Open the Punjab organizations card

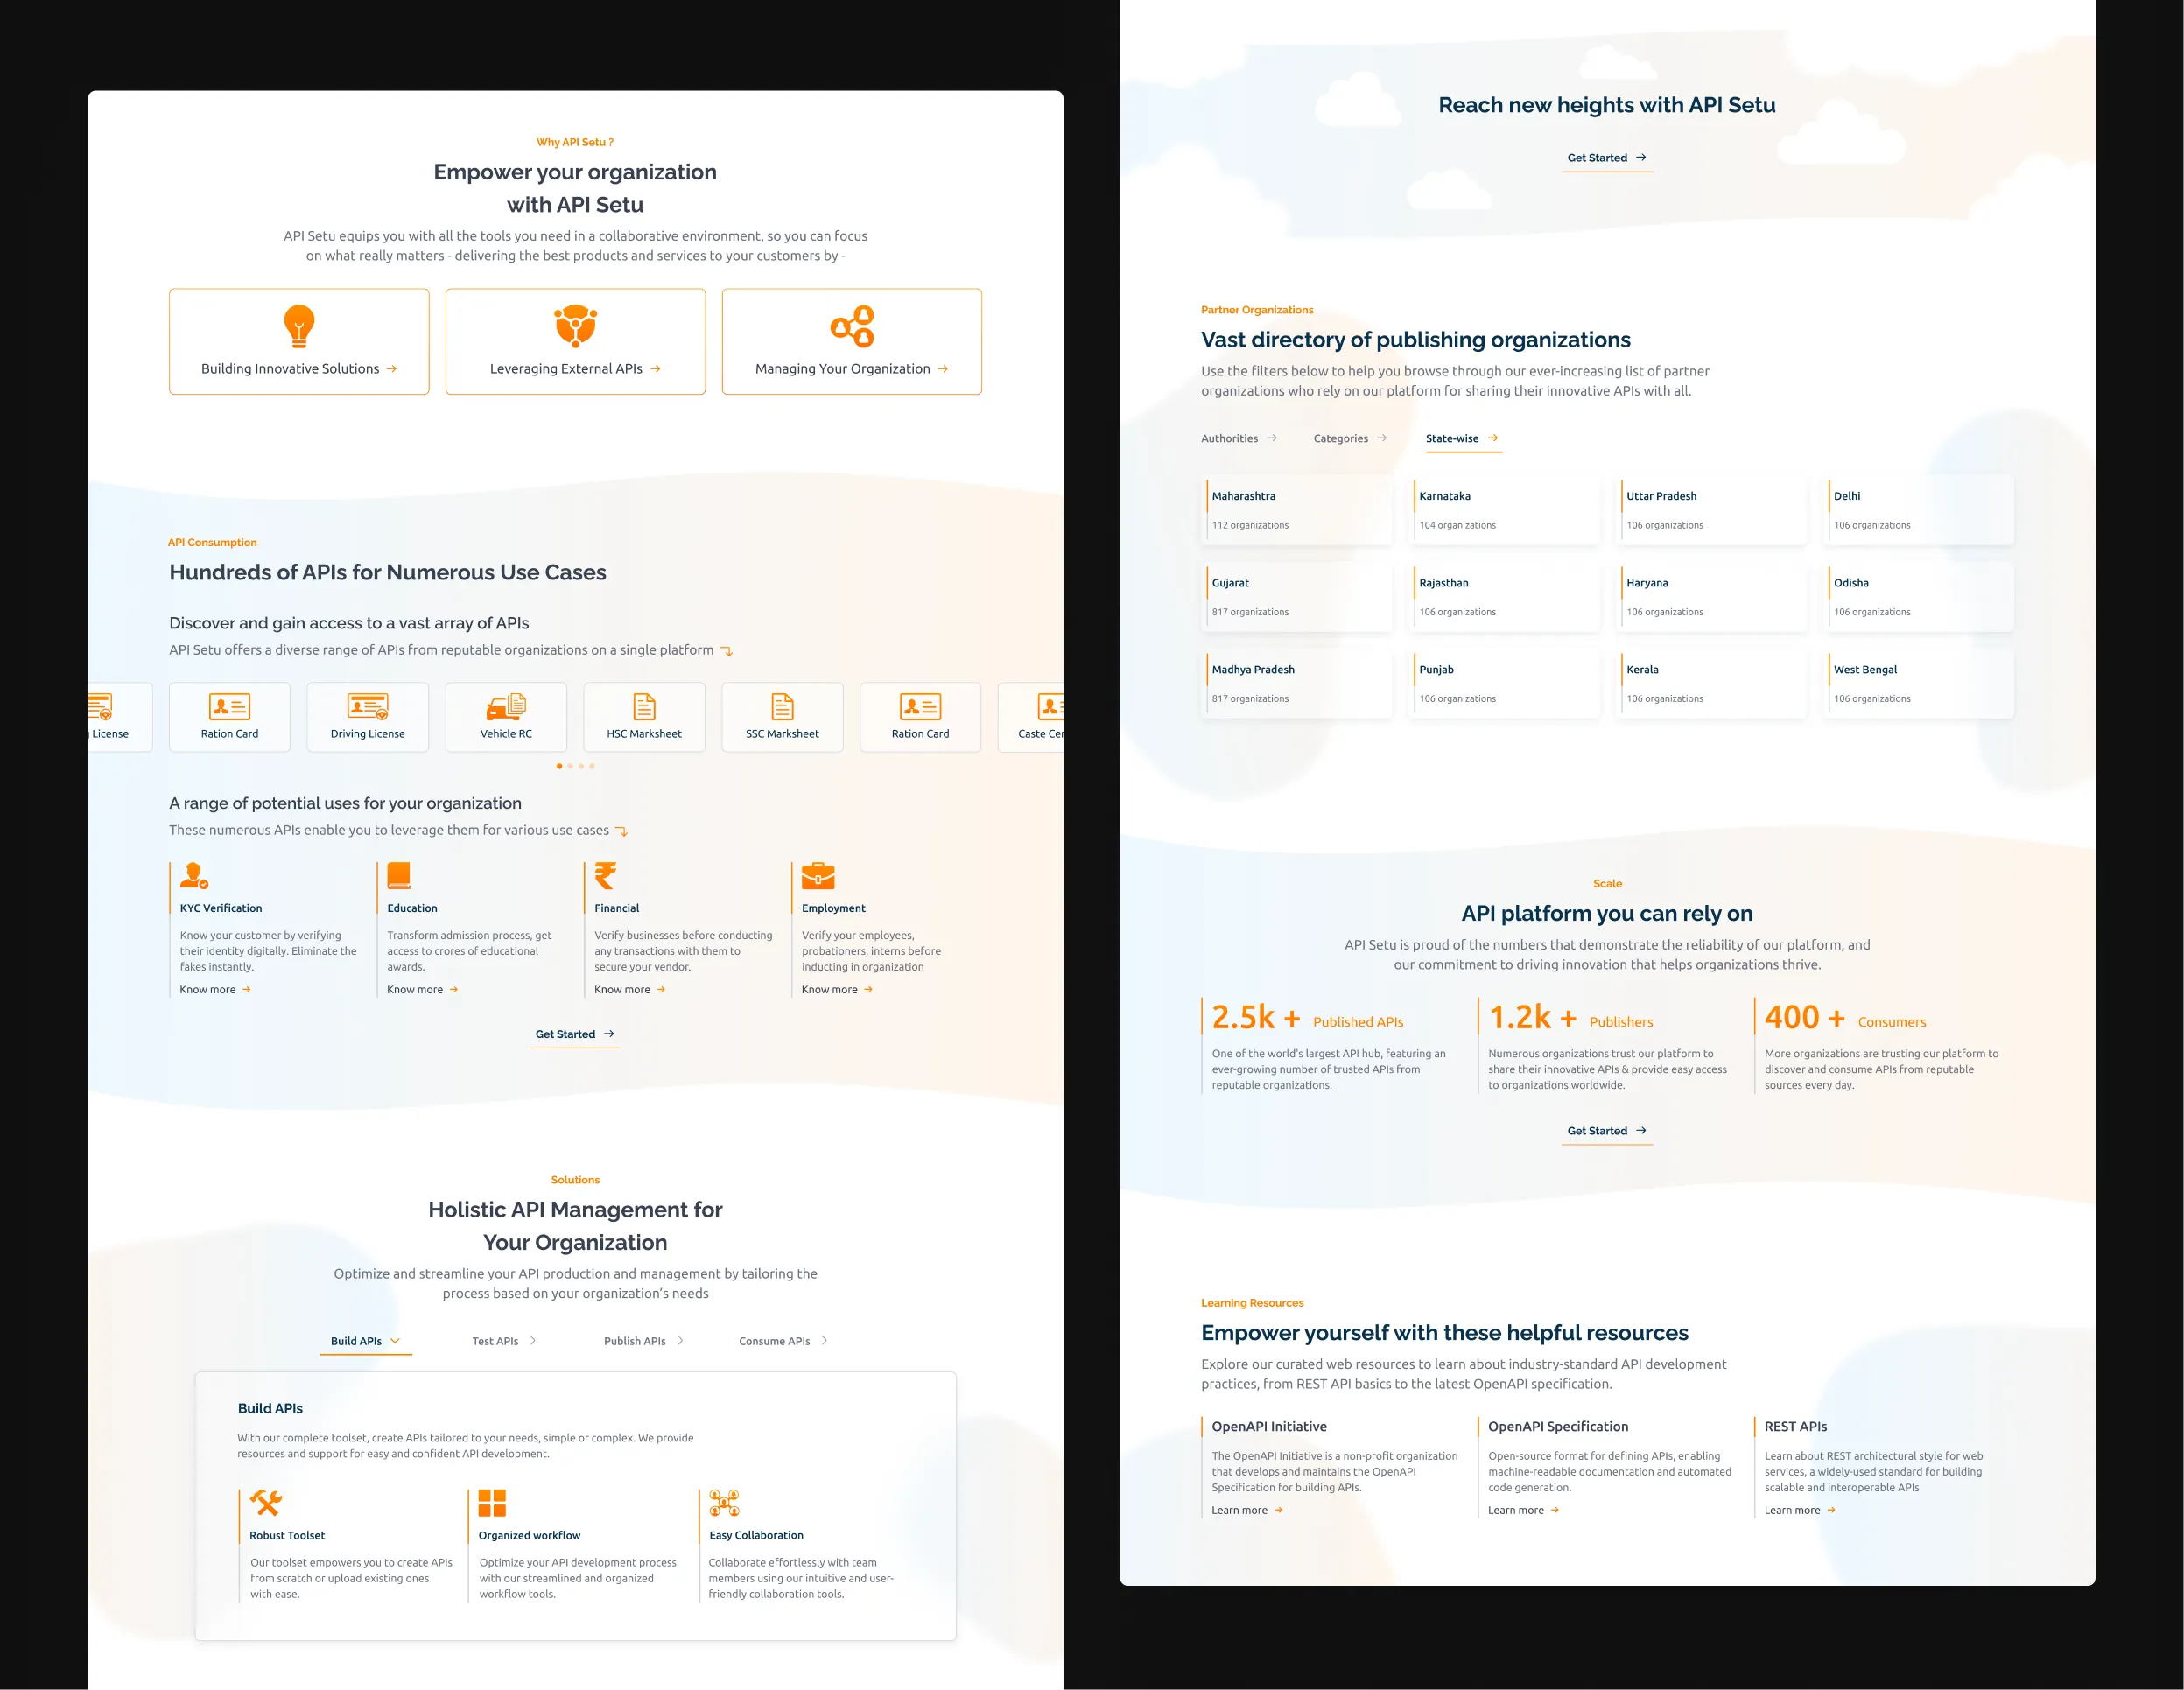pos(1504,684)
